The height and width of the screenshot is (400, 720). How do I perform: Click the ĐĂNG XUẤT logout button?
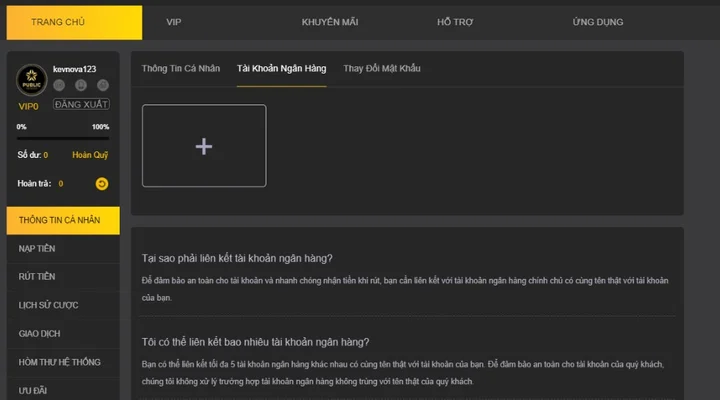[81, 104]
